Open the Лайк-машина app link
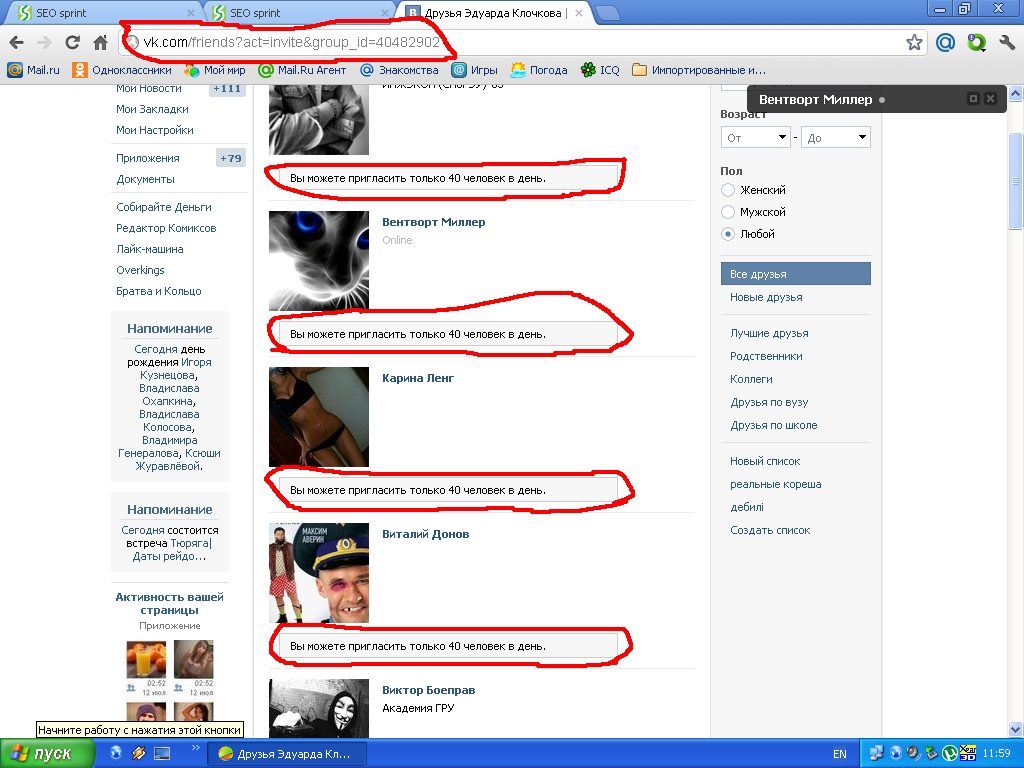Image resolution: width=1024 pixels, height=768 pixels. pyautogui.click(x=150, y=249)
